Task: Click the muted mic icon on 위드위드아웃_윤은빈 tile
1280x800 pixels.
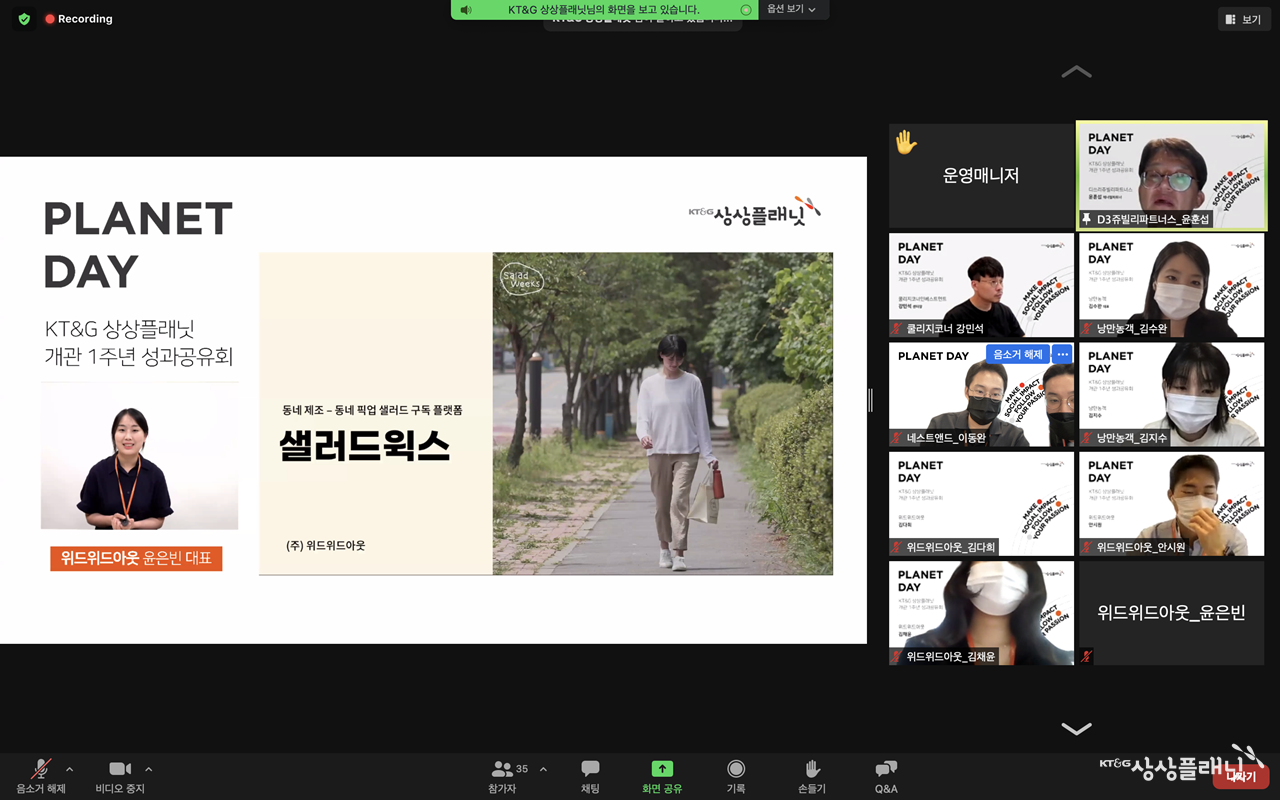Action: point(1087,657)
